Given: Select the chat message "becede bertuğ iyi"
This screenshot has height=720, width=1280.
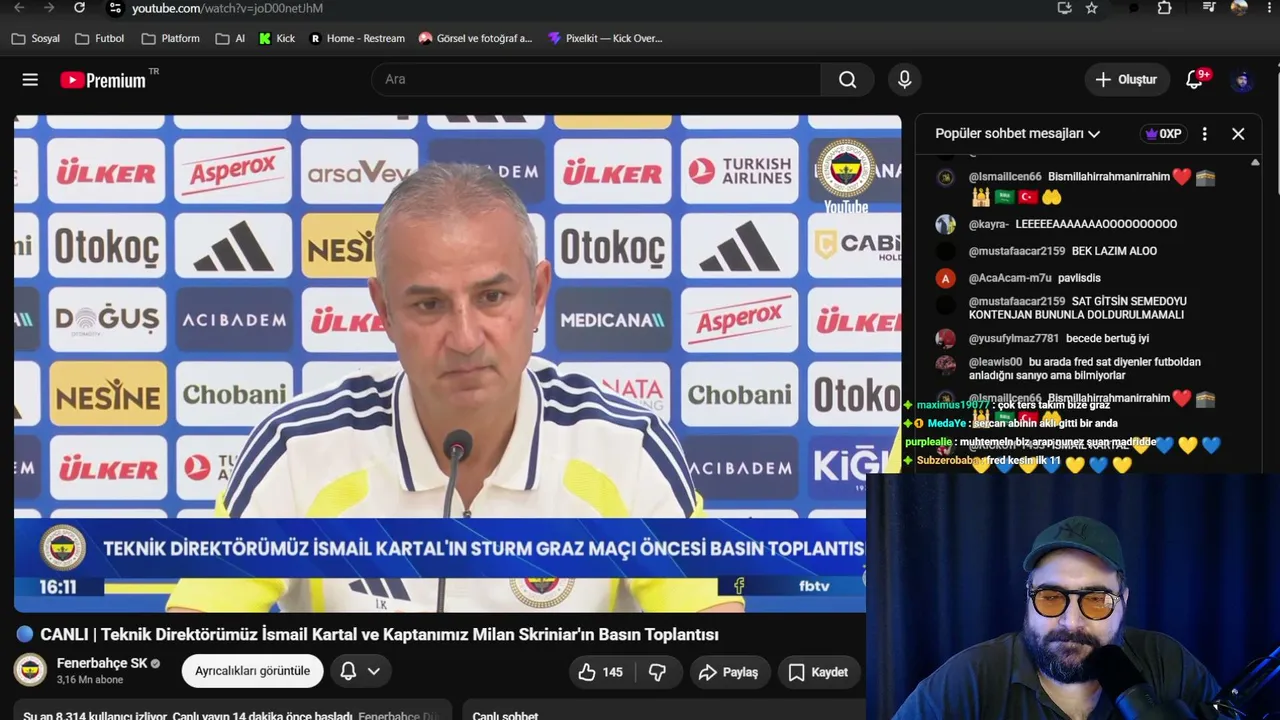Looking at the screenshot, I should (x=1107, y=339).
